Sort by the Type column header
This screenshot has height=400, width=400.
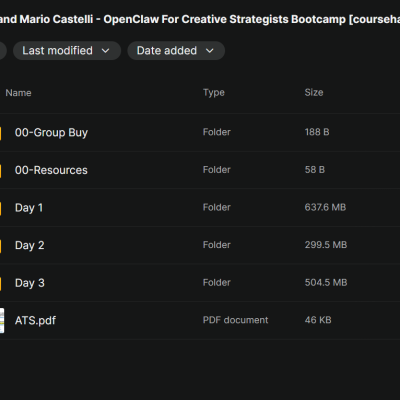point(214,93)
